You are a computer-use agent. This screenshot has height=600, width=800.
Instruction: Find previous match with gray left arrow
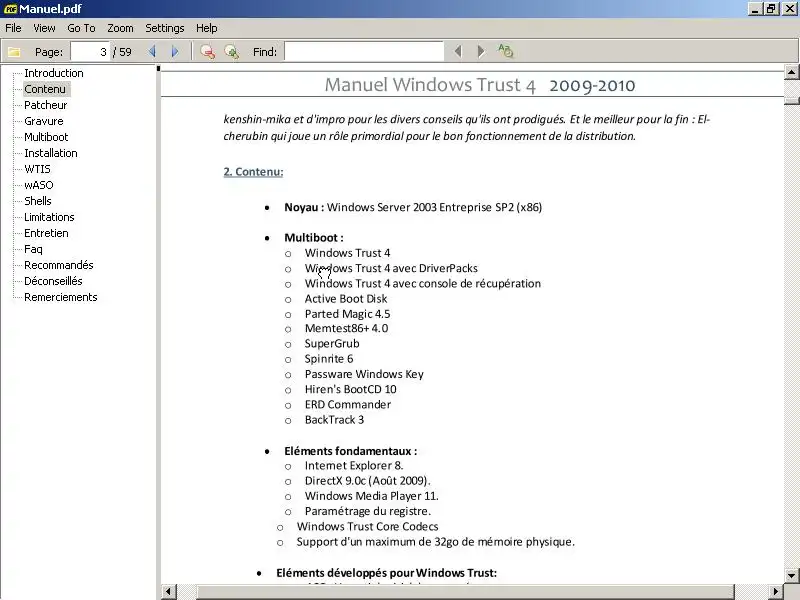click(x=458, y=52)
